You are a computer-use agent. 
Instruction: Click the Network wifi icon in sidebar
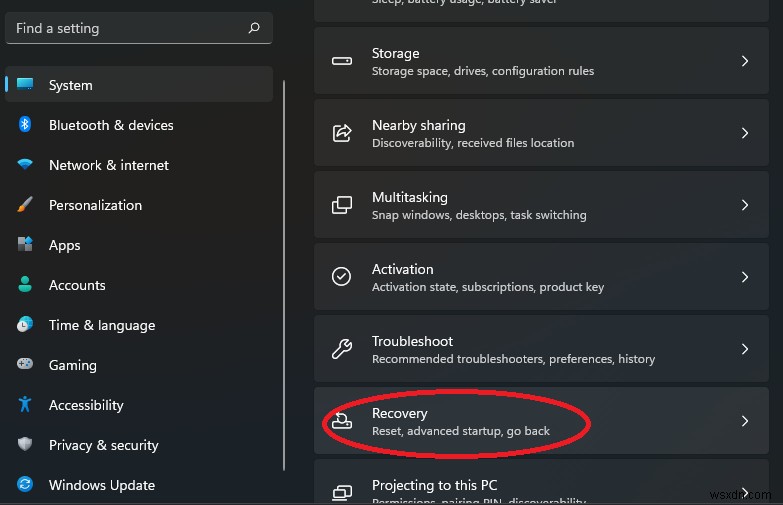(25, 165)
